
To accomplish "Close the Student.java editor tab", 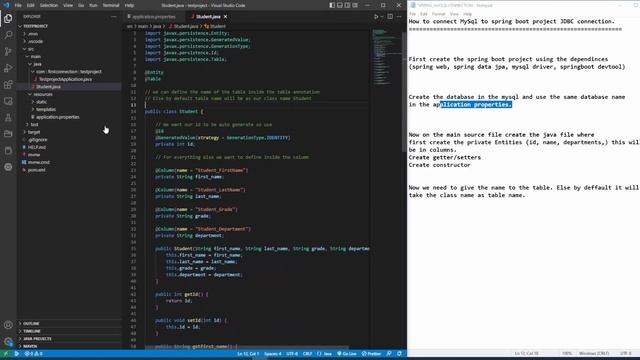I will click(x=225, y=17).
